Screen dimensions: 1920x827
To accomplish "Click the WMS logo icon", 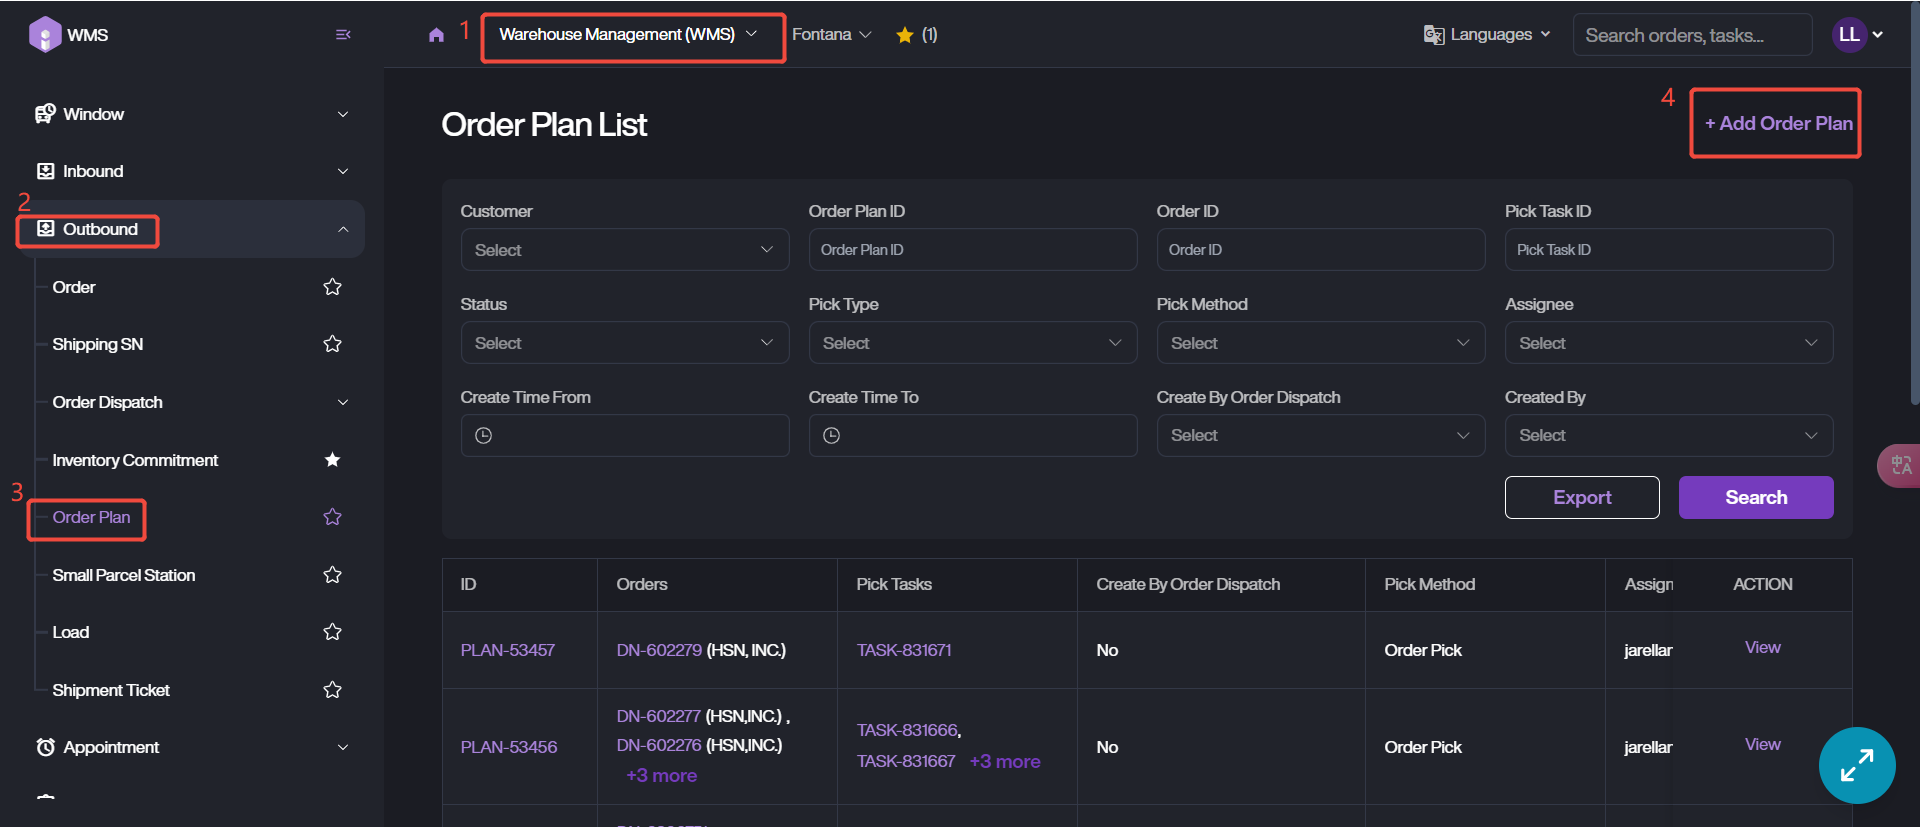I will coord(45,34).
